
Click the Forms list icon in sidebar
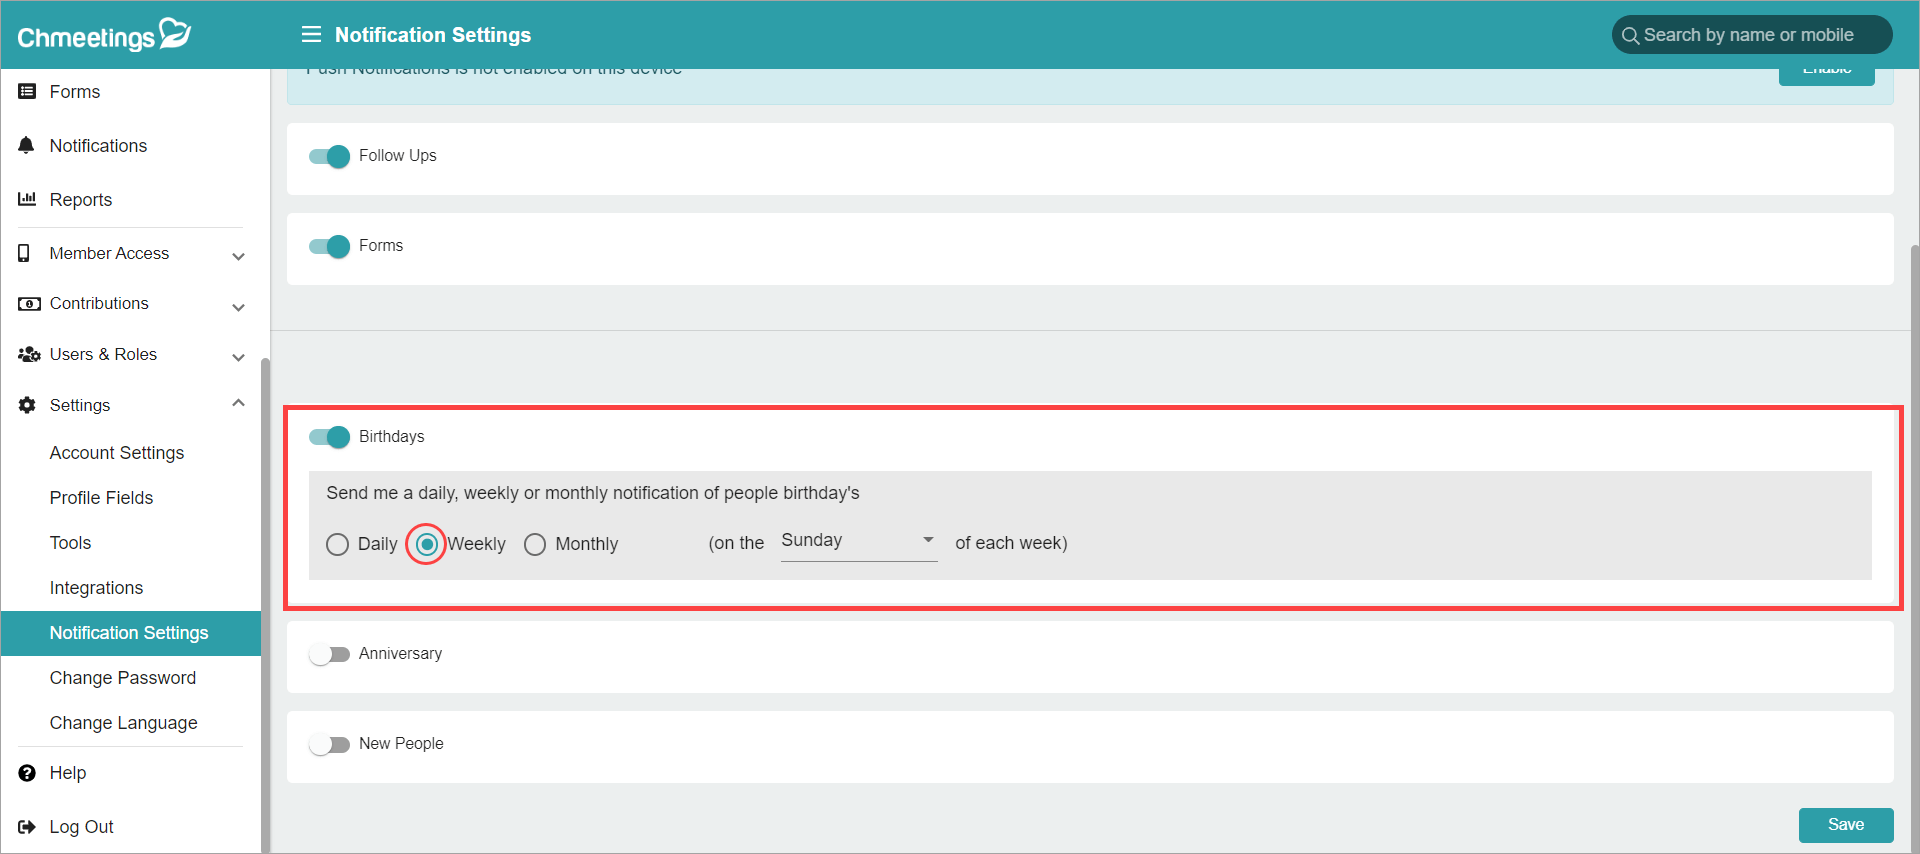pos(27,91)
